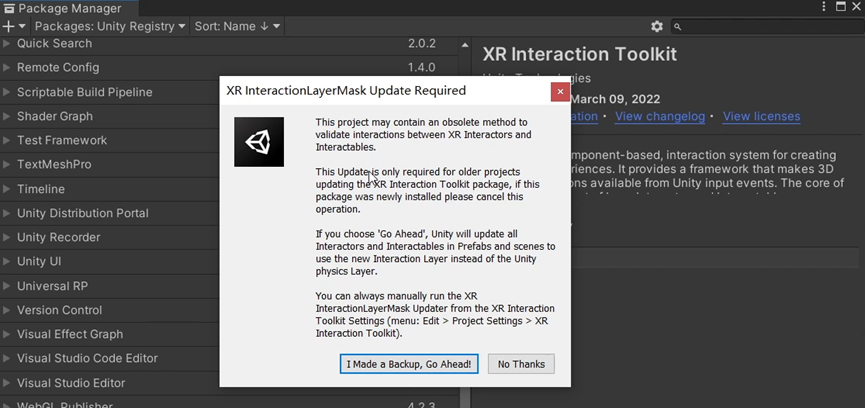Click the March 09, 2022 release date
This screenshot has width=865, height=408.
point(615,99)
